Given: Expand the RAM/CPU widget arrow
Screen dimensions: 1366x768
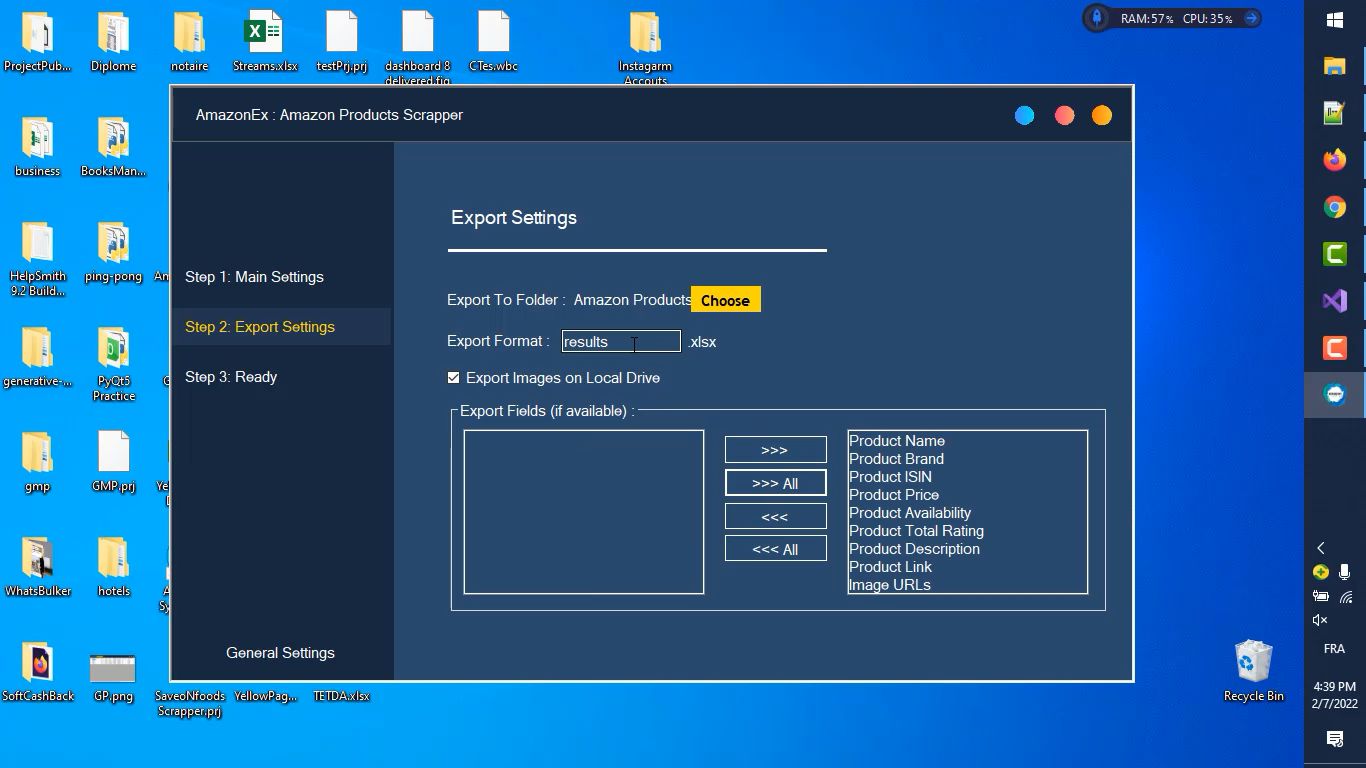Looking at the screenshot, I should [1250, 18].
